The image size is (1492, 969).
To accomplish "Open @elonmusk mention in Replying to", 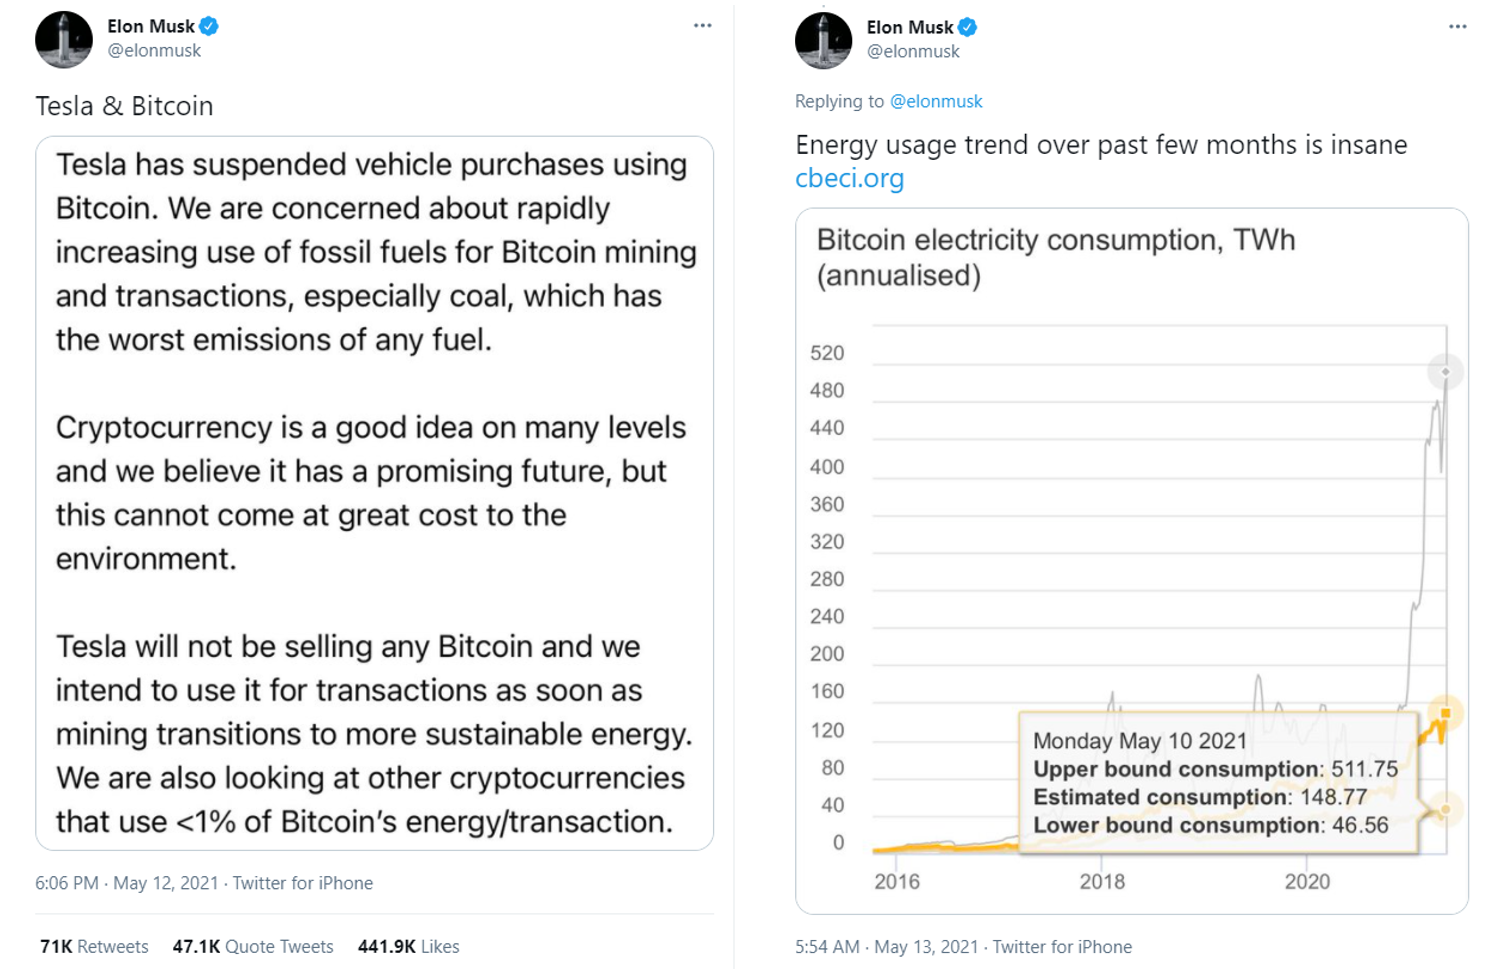I will (x=936, y=102).
